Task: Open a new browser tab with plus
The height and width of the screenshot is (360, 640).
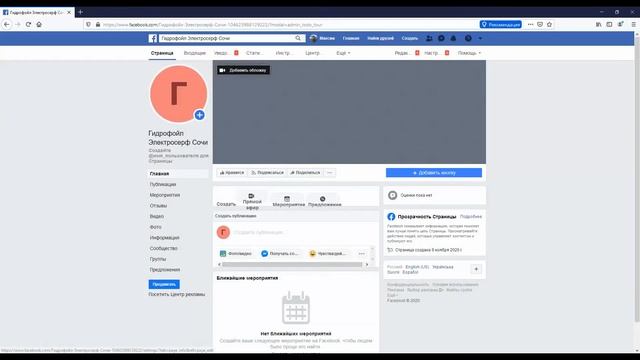Action: (80, 12)
